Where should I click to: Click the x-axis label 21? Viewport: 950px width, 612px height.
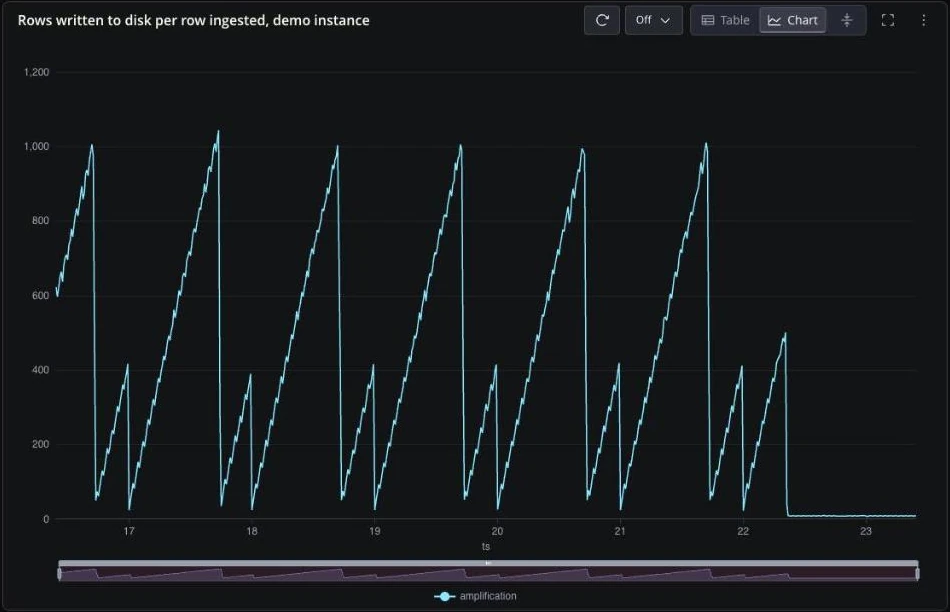(620, 531)
